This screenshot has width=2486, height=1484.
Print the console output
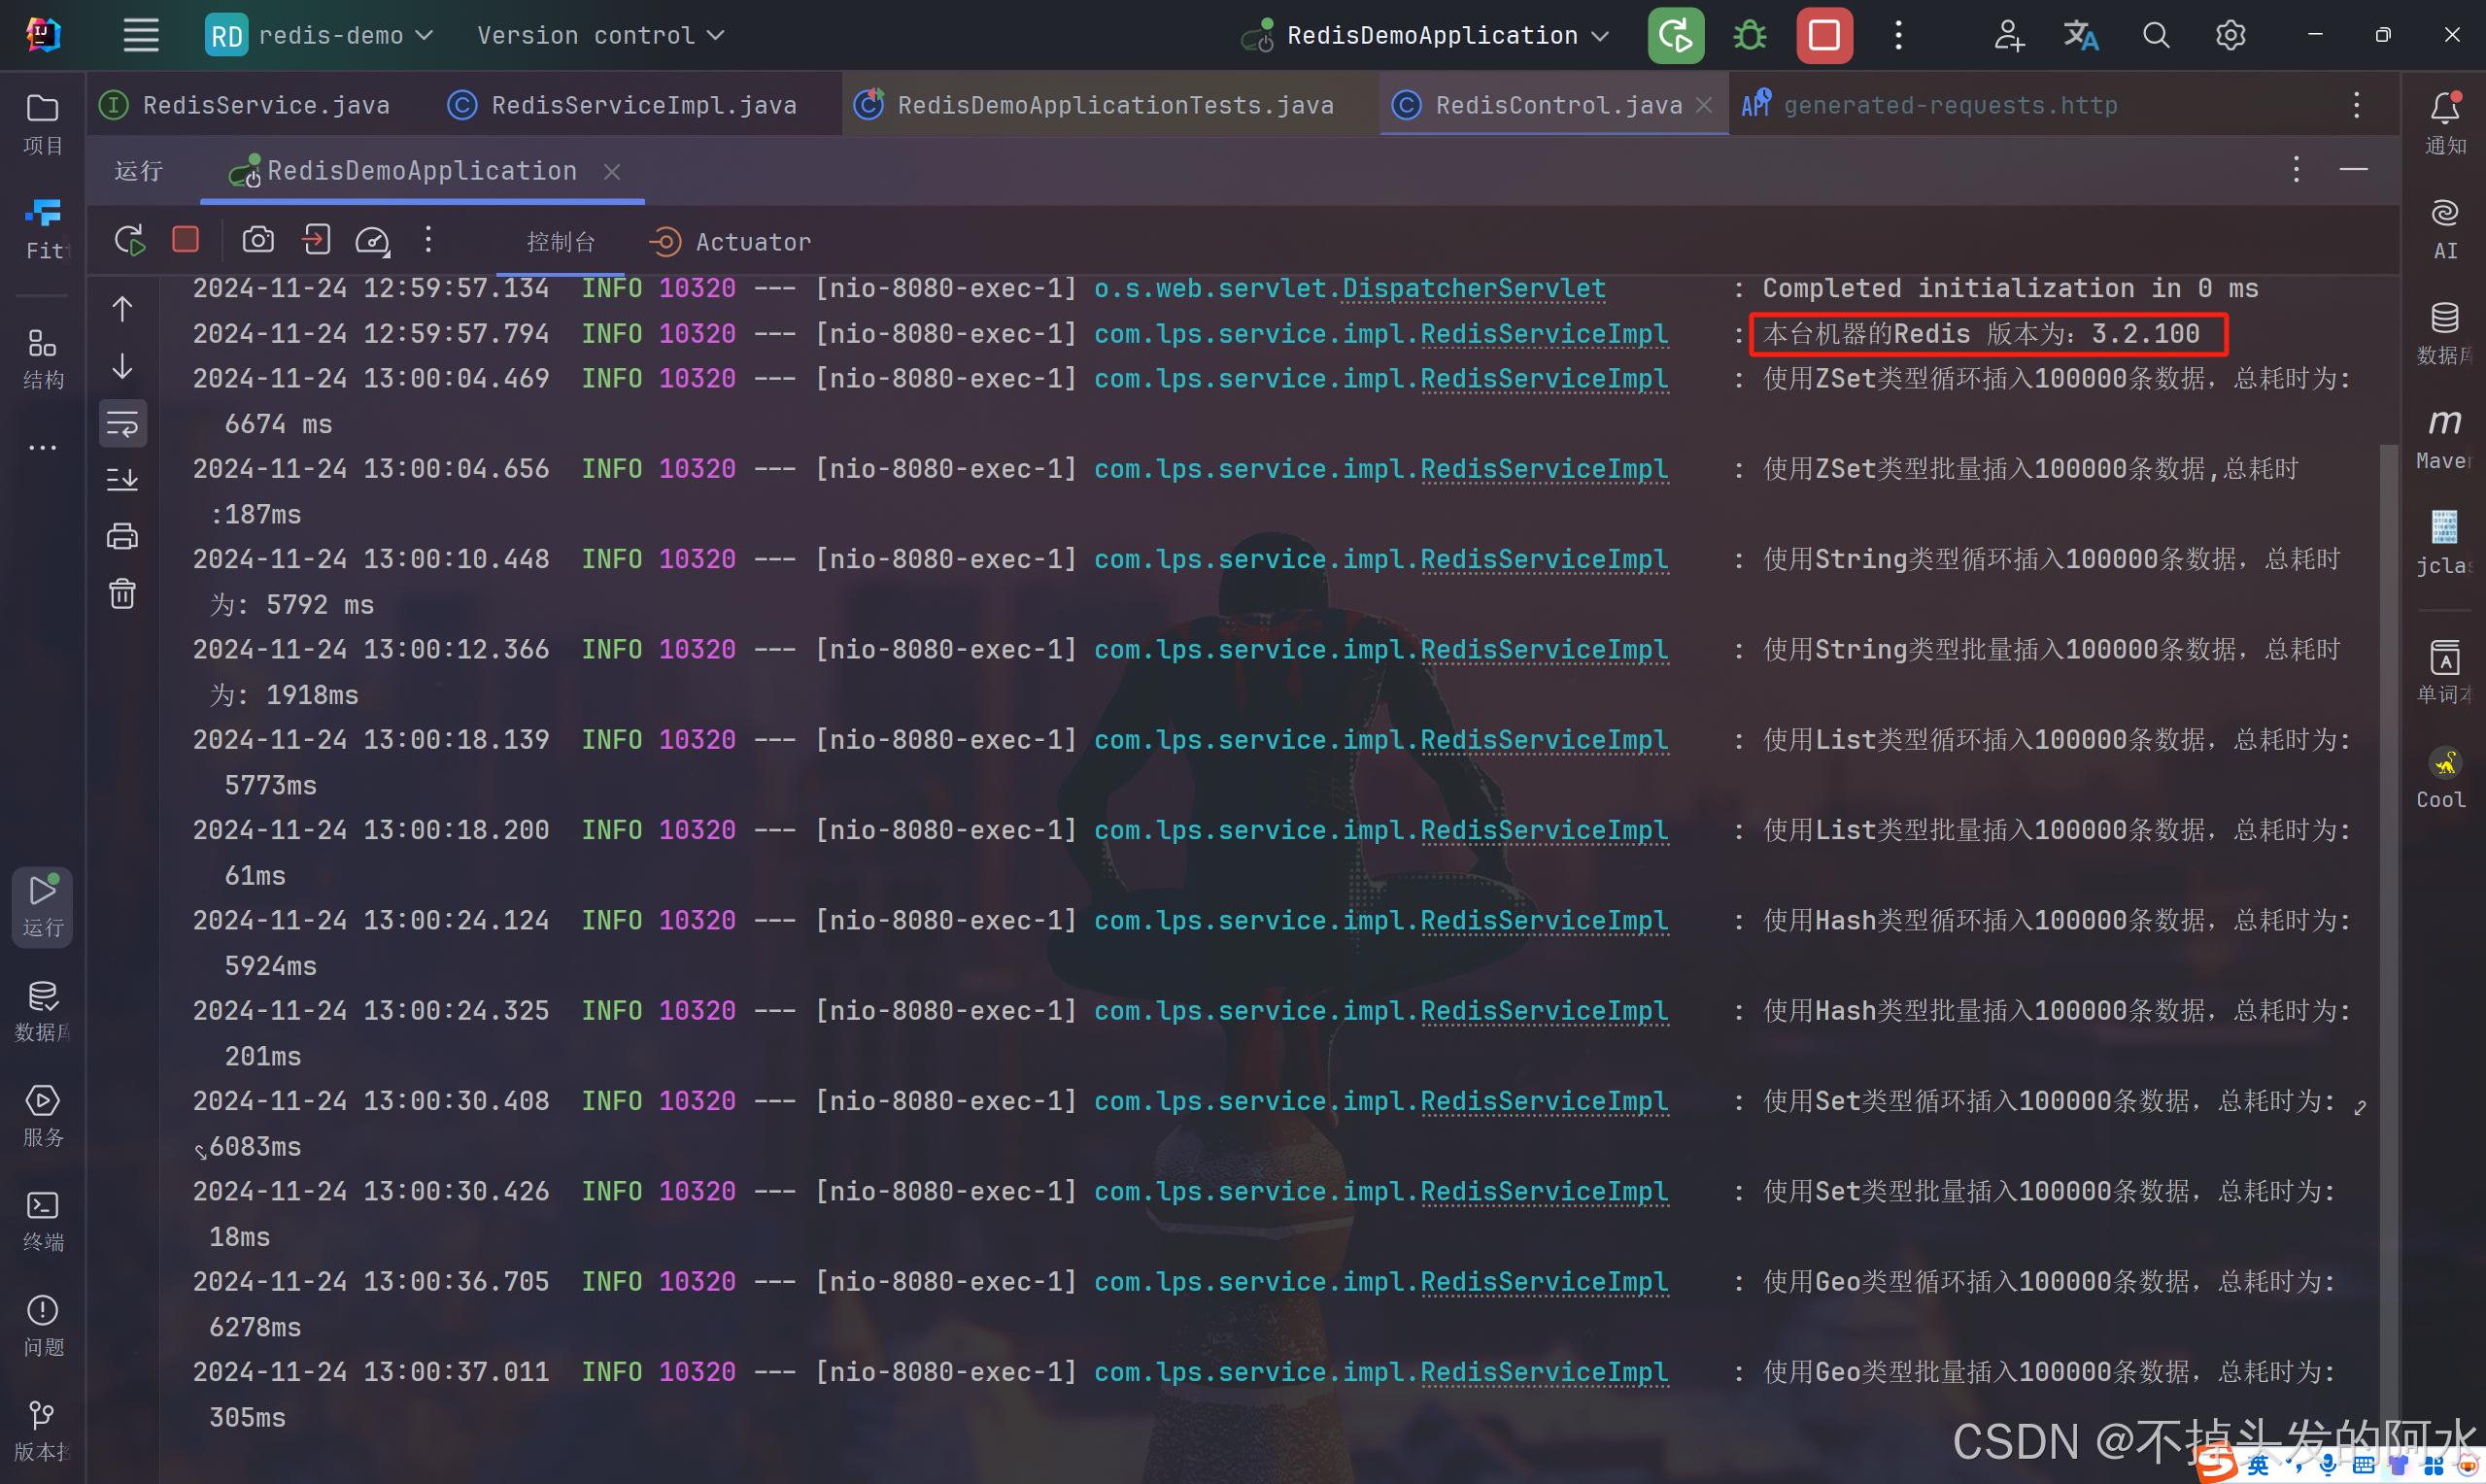tap(122, 537)
